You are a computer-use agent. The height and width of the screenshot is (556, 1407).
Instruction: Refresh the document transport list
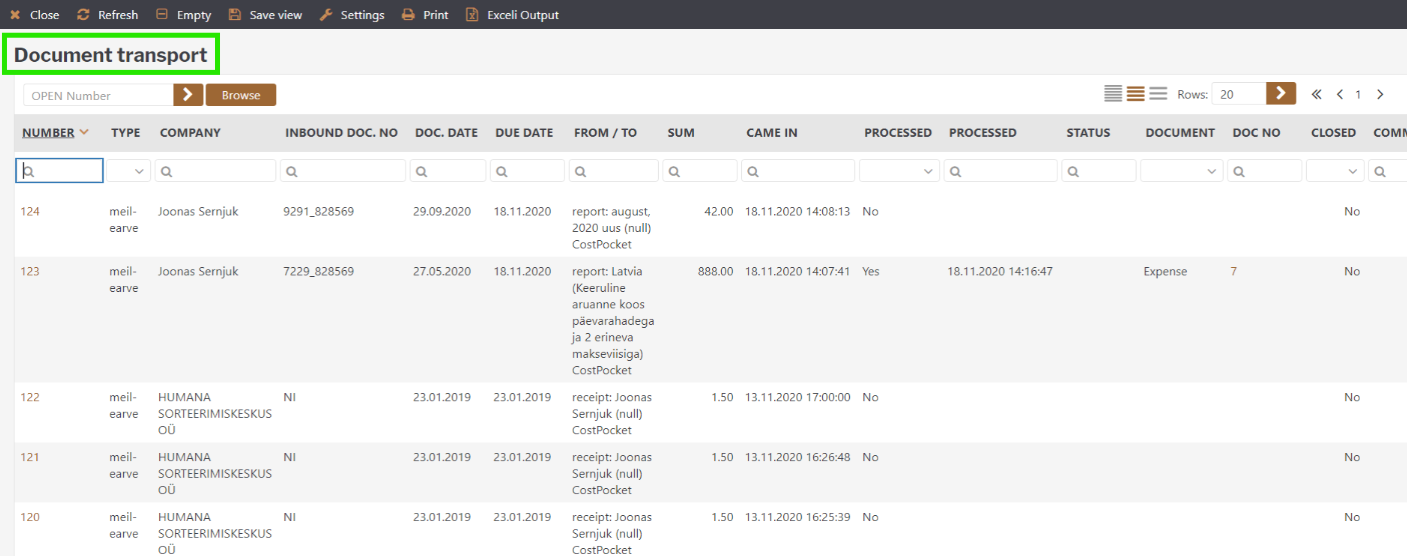click(108, 15)
